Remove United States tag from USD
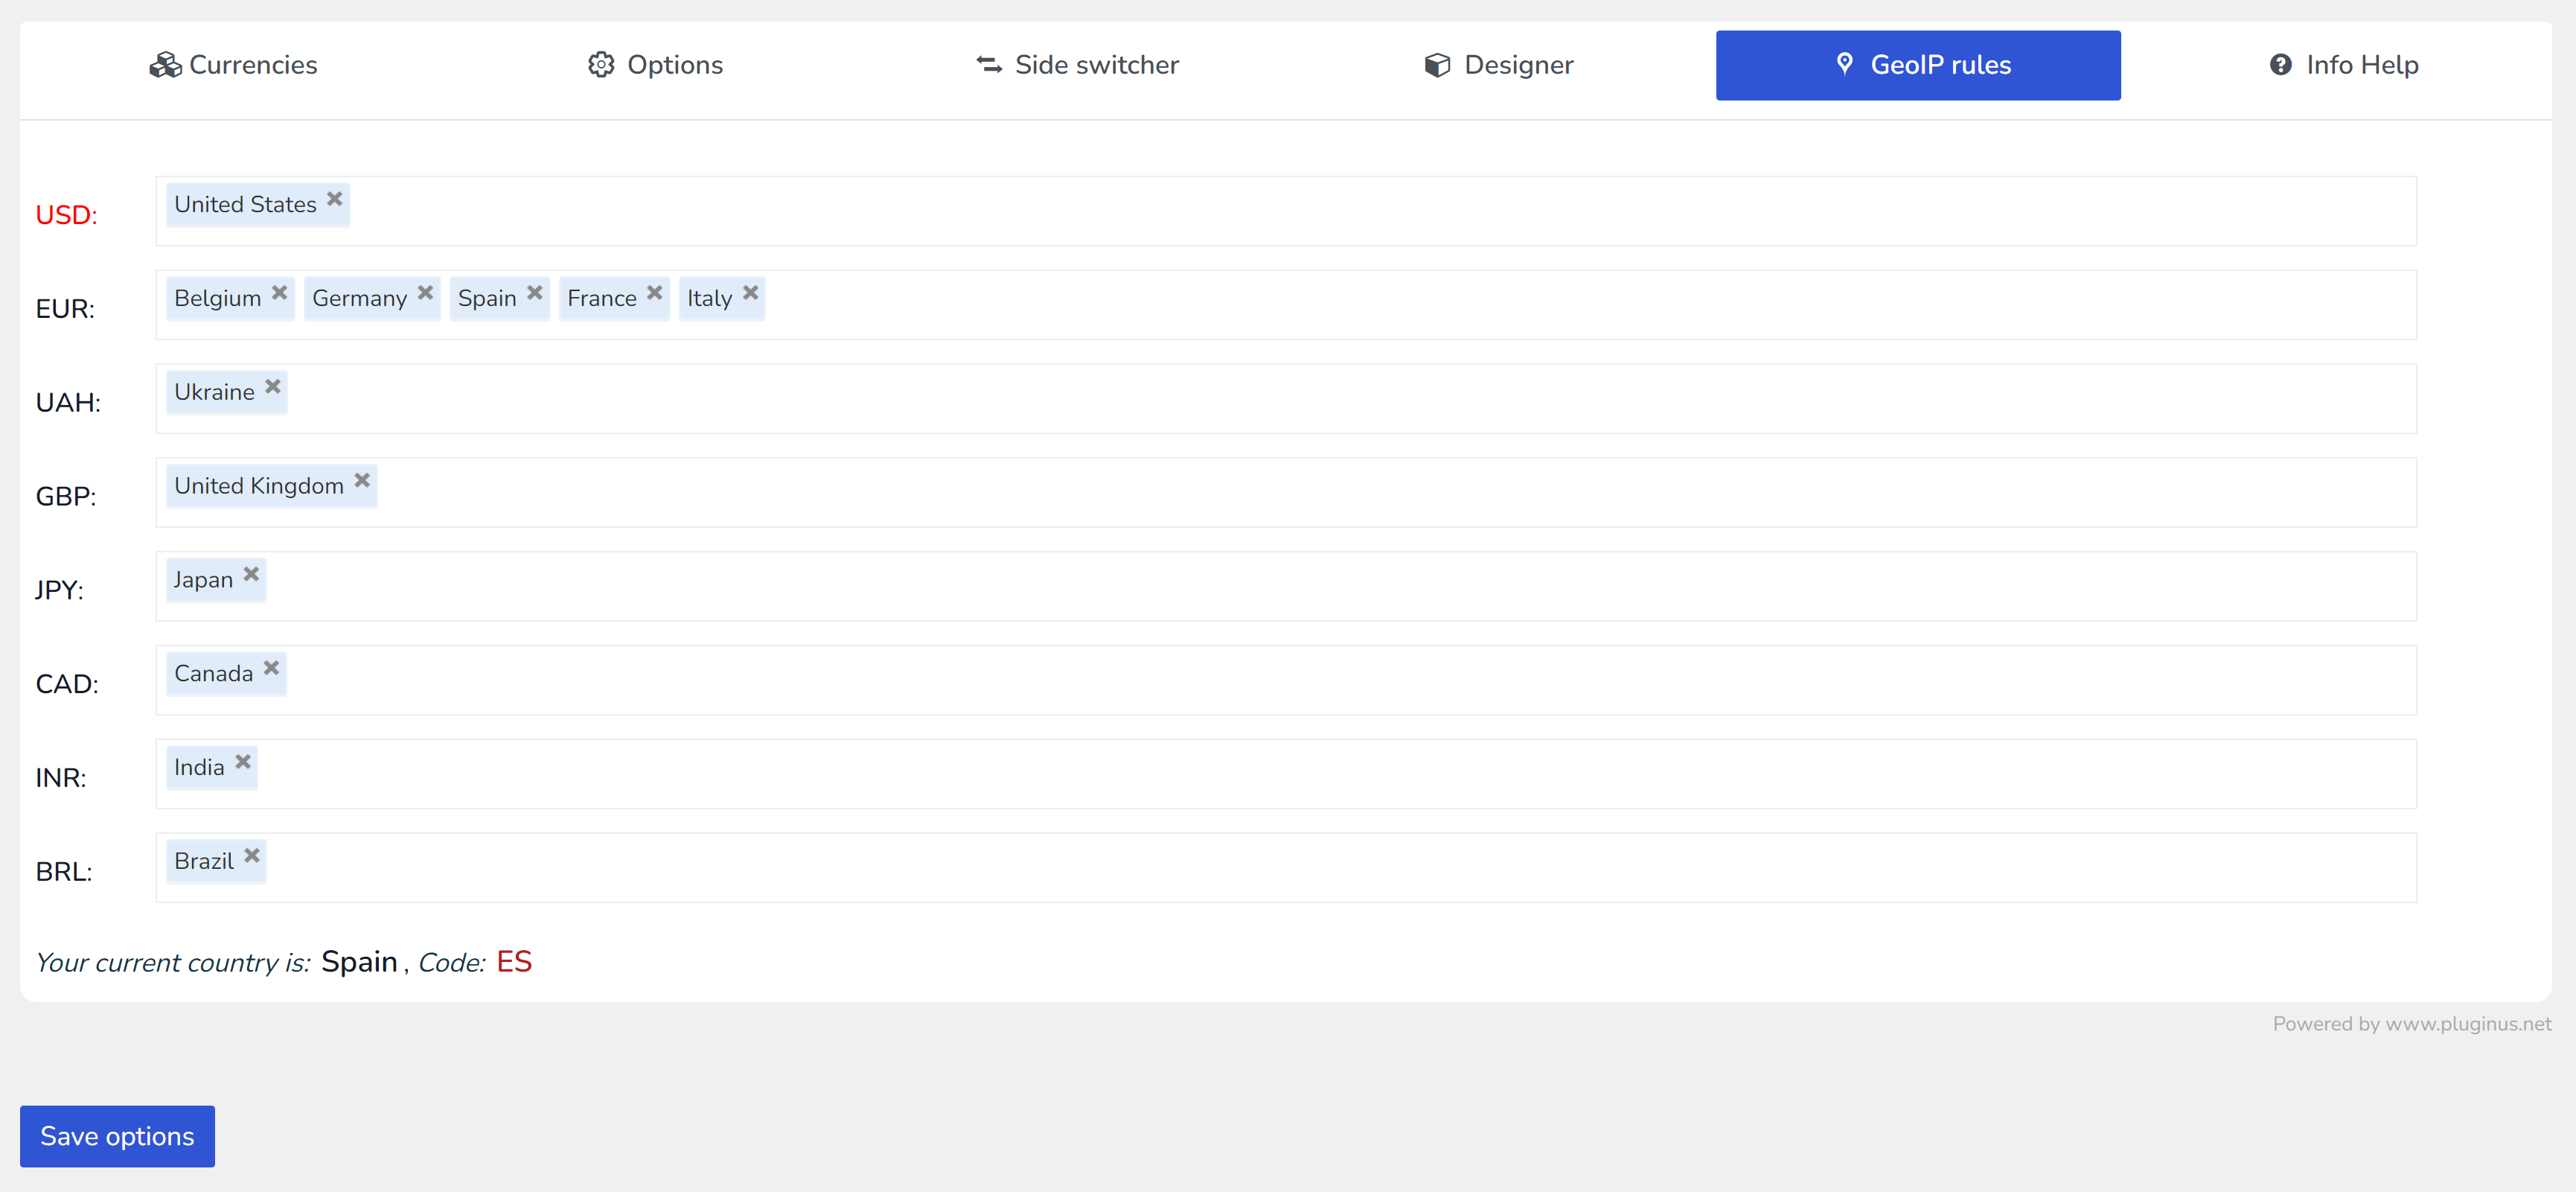This screenshot has height=1192, width=2576. pos(335,199)
